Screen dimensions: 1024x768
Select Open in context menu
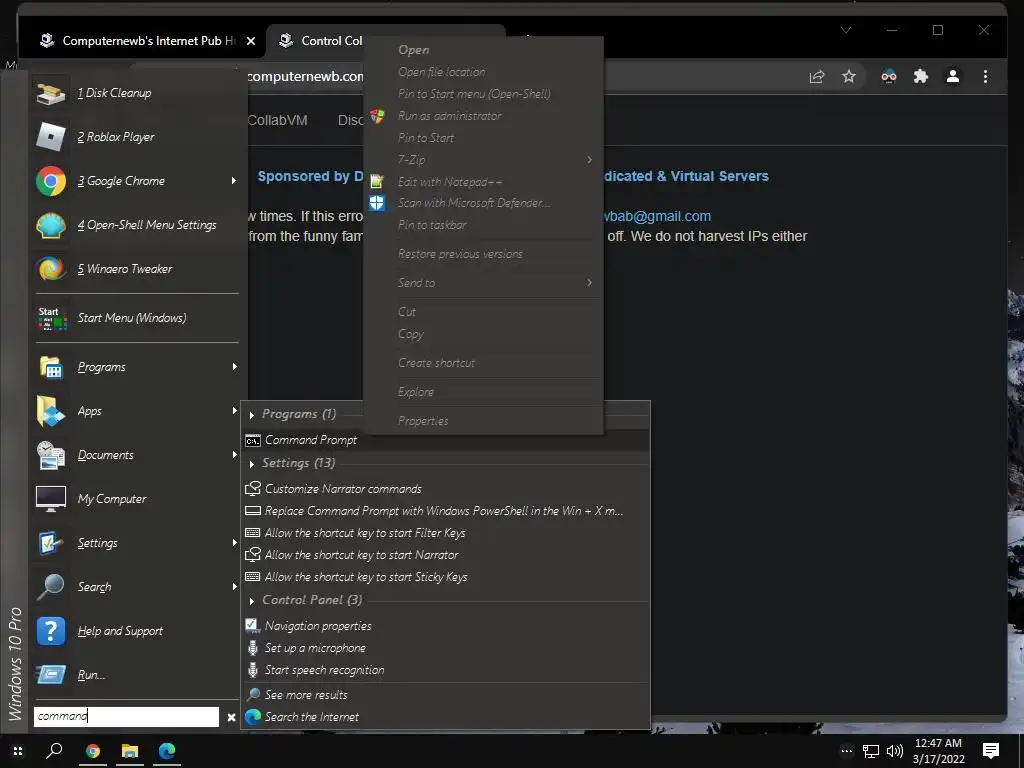(x=483, y=50)
